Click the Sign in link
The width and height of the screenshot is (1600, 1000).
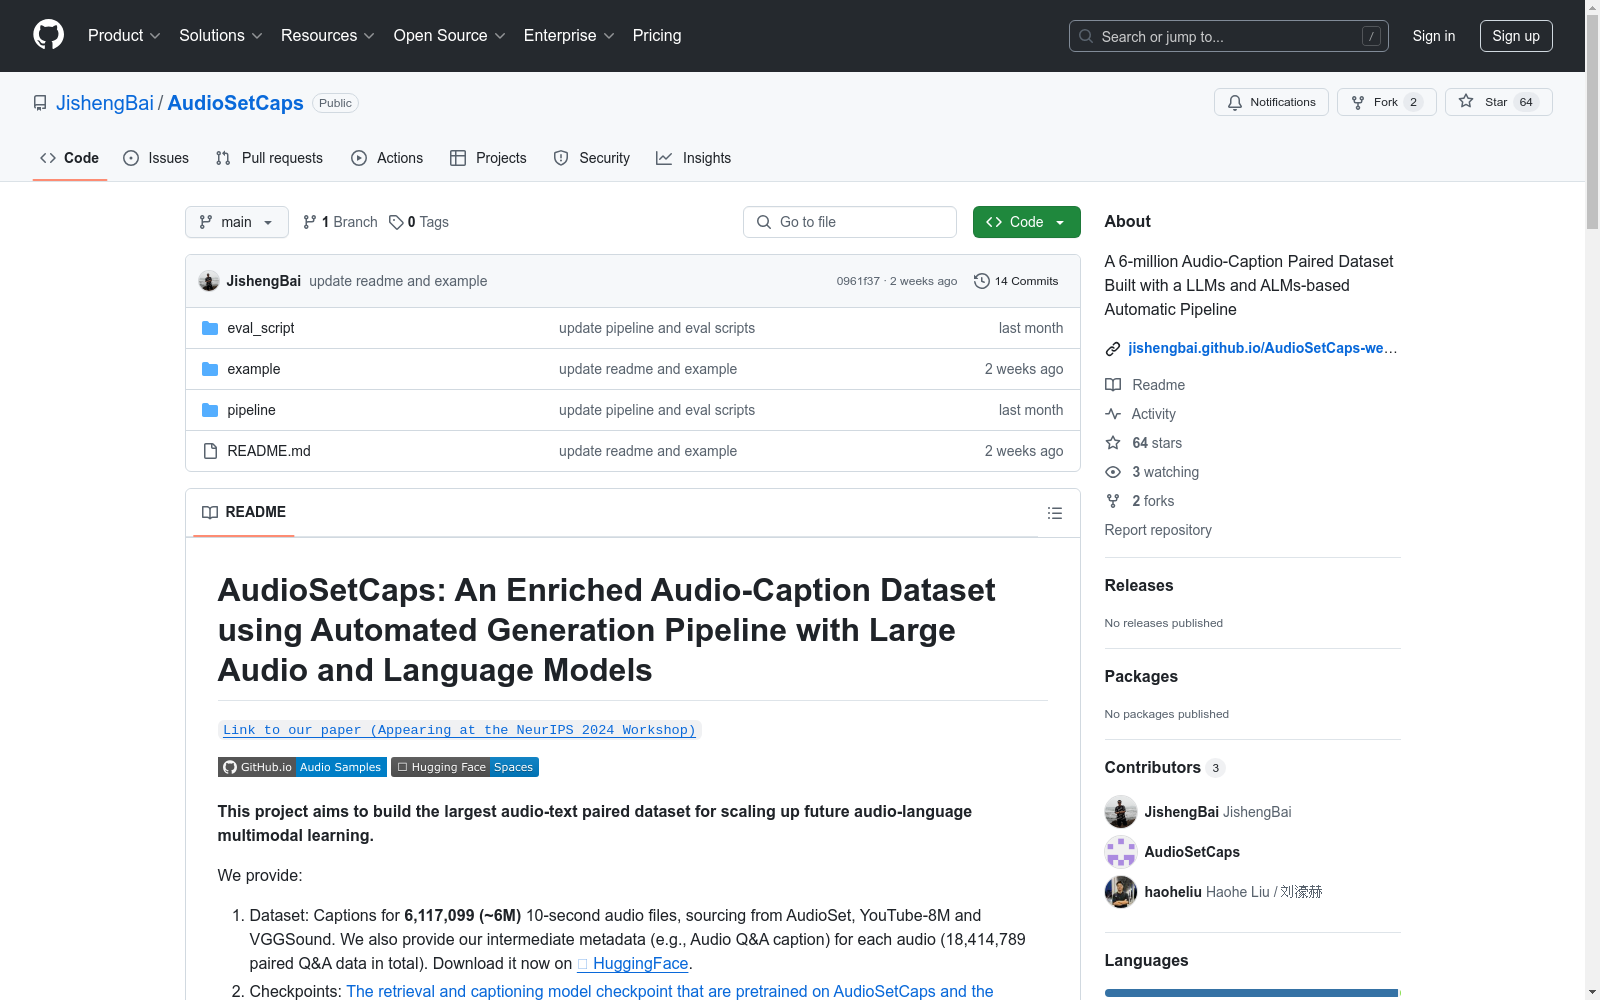coord(1434,36)
